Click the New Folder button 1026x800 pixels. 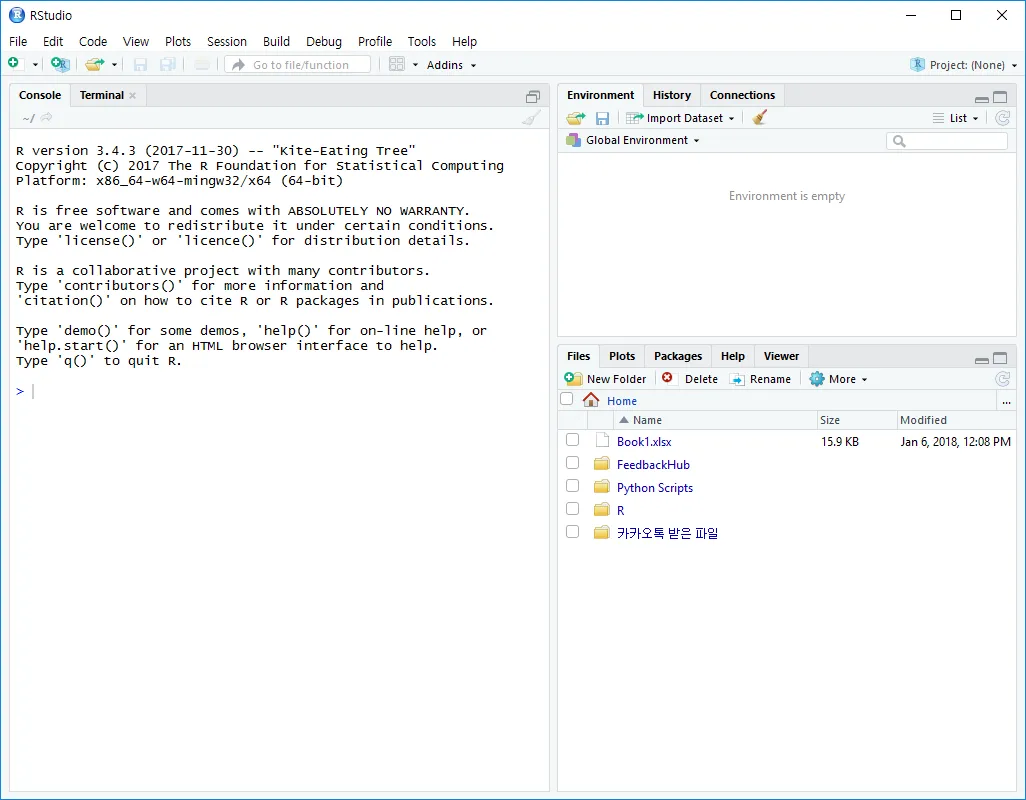605,379
